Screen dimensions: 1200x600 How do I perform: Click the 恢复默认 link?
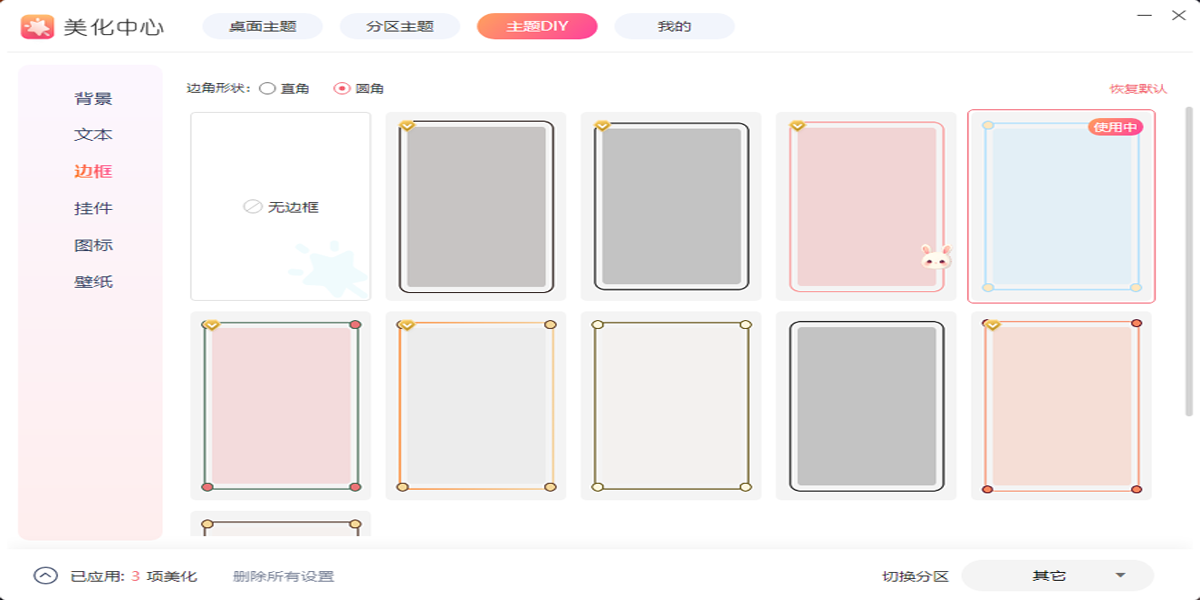(x=1138, y=89)
